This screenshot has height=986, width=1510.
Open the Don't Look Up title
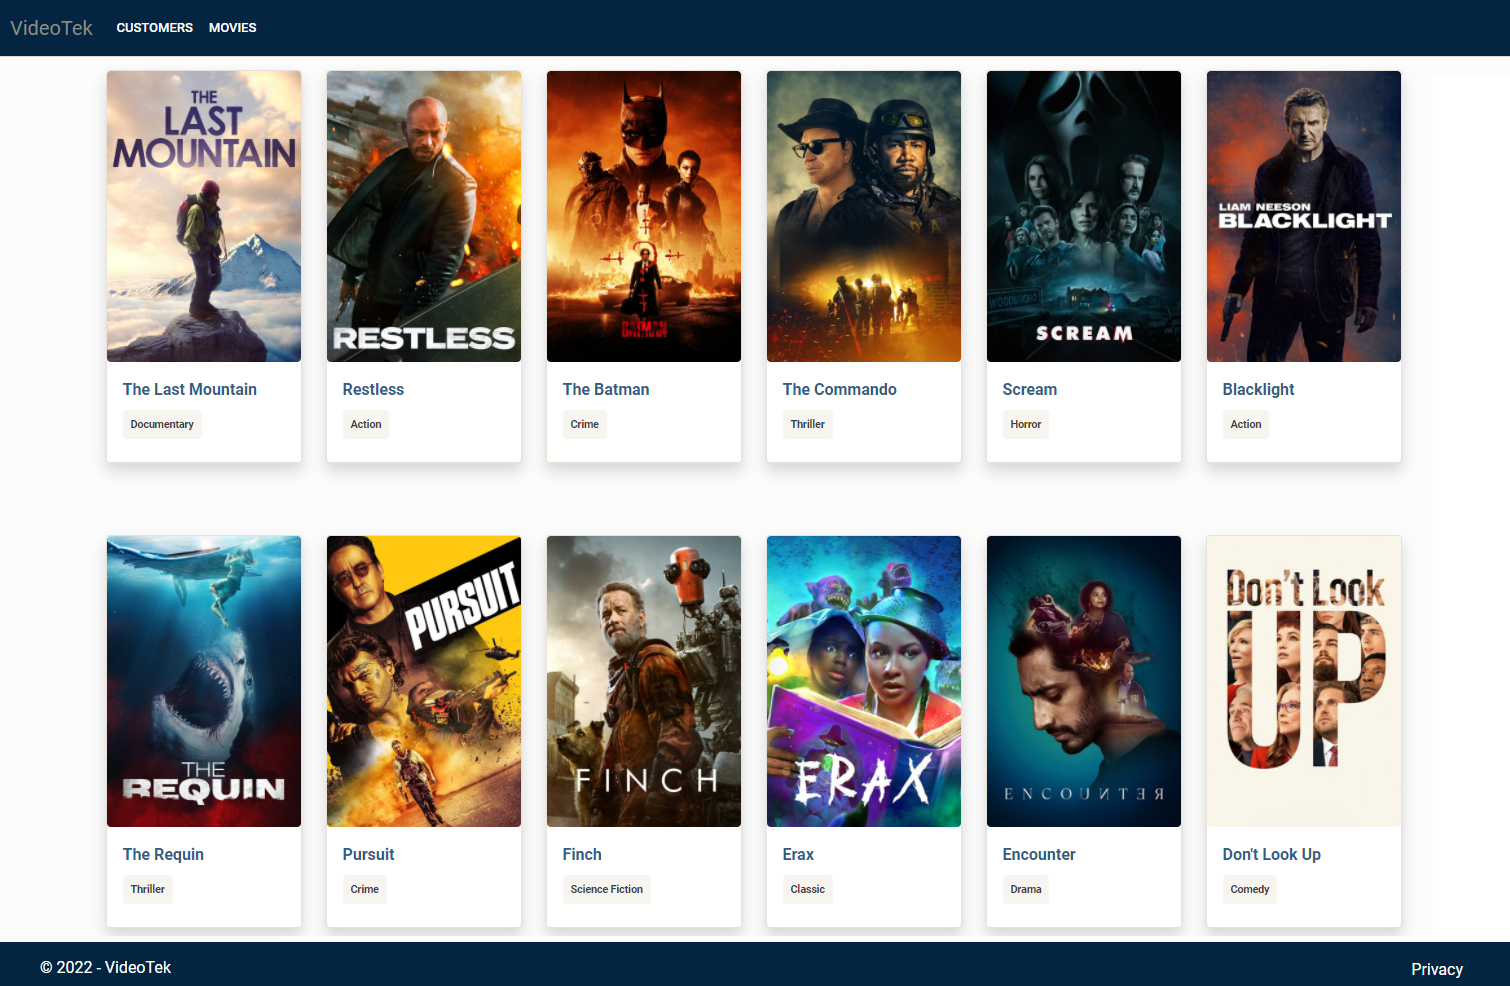click(1272, 855)
